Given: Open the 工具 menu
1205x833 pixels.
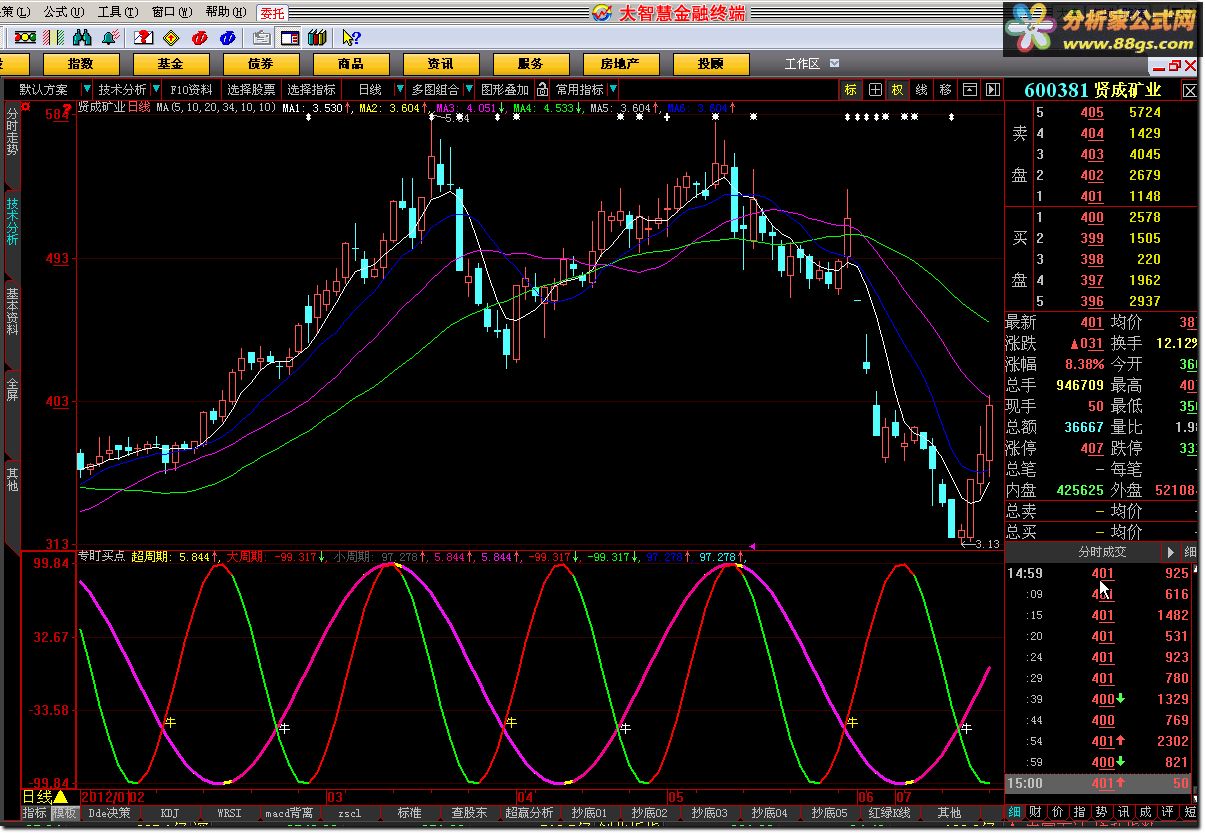Looking at the screenshot, I should pyautogui.click(x=116, y=12).
